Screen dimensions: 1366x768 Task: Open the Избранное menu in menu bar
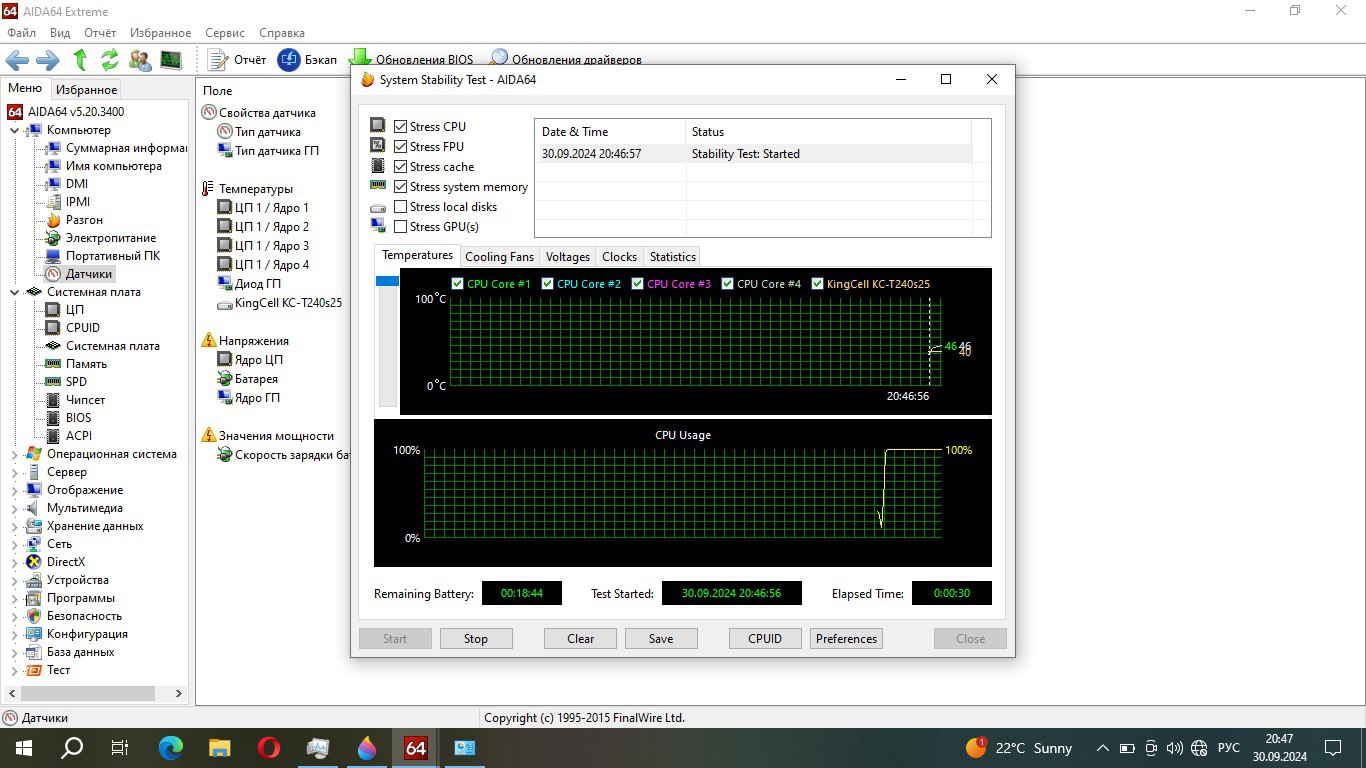coord(159,33)
